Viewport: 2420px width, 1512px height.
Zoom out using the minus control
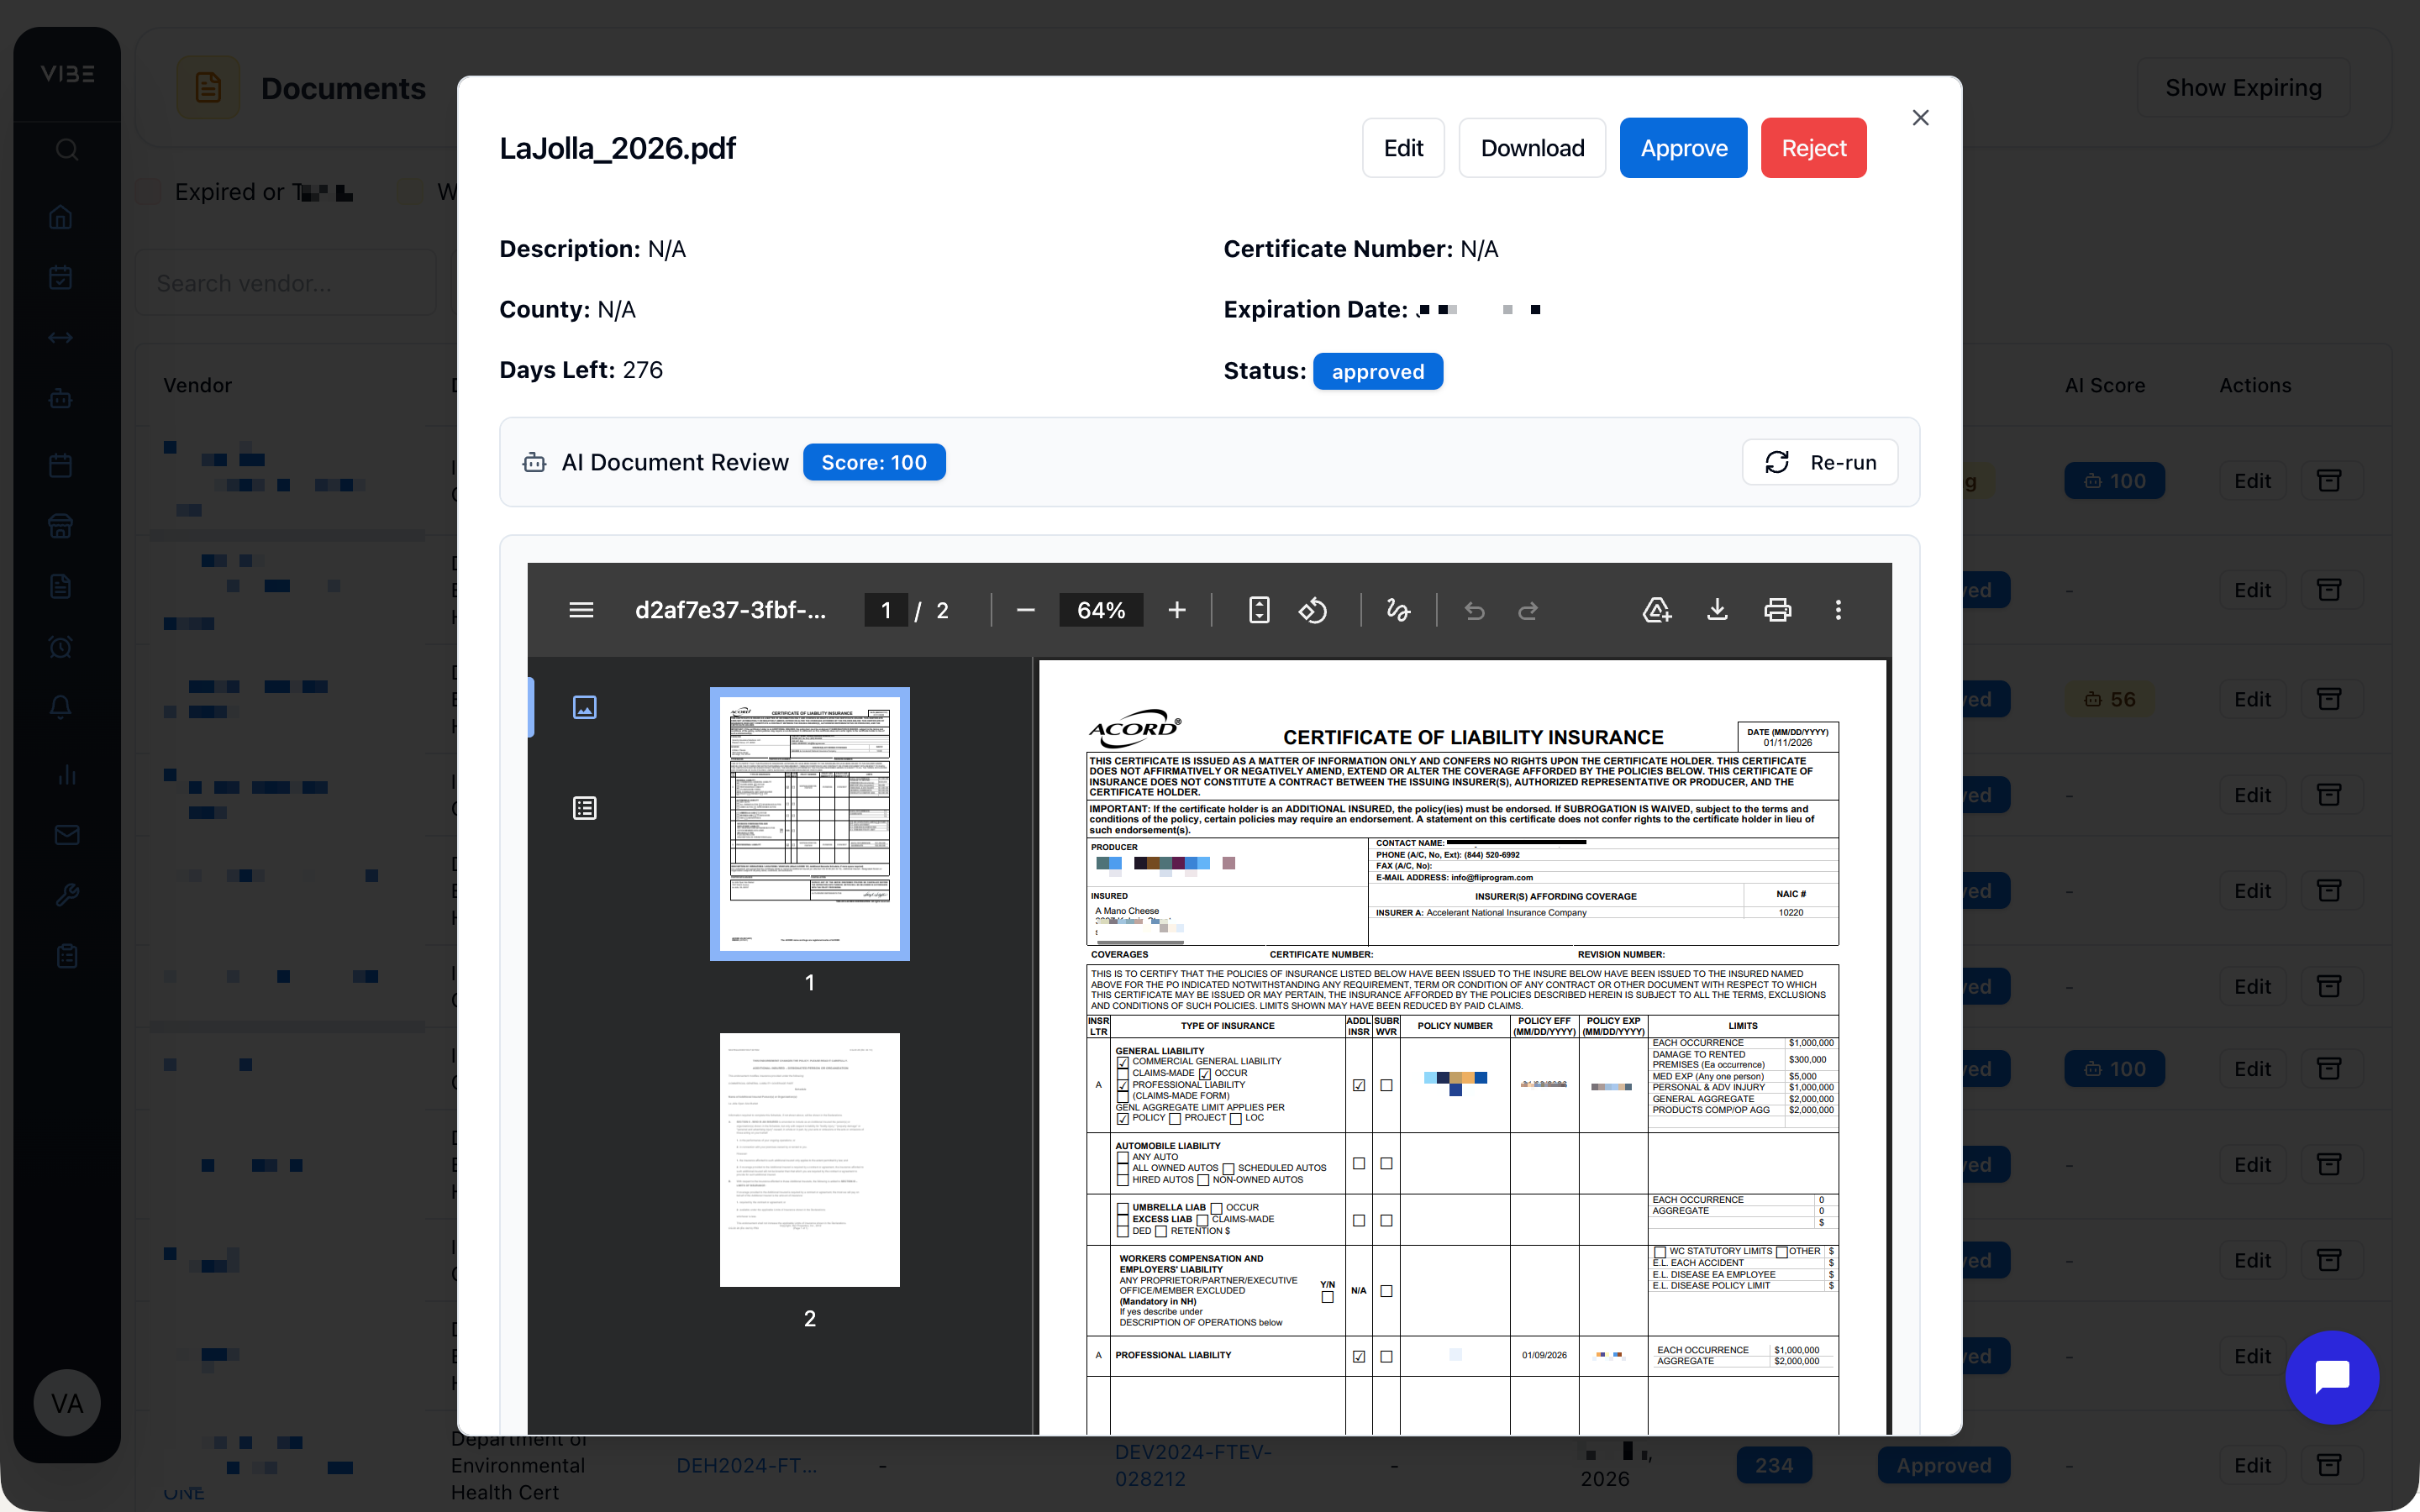click(1025, 609)
